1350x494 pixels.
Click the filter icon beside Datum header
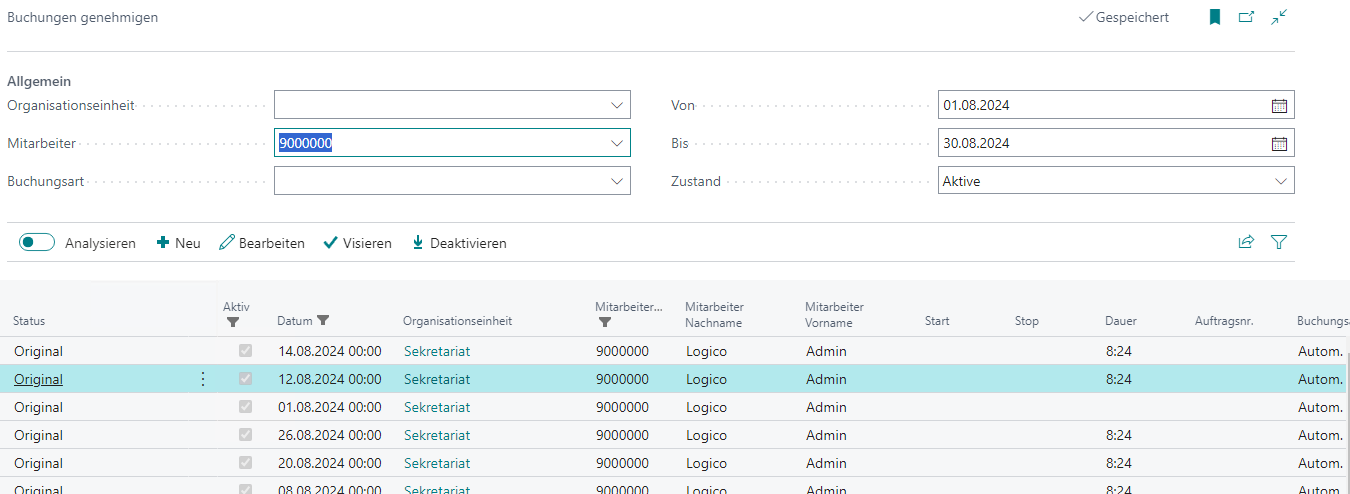[x=323, y=321]
